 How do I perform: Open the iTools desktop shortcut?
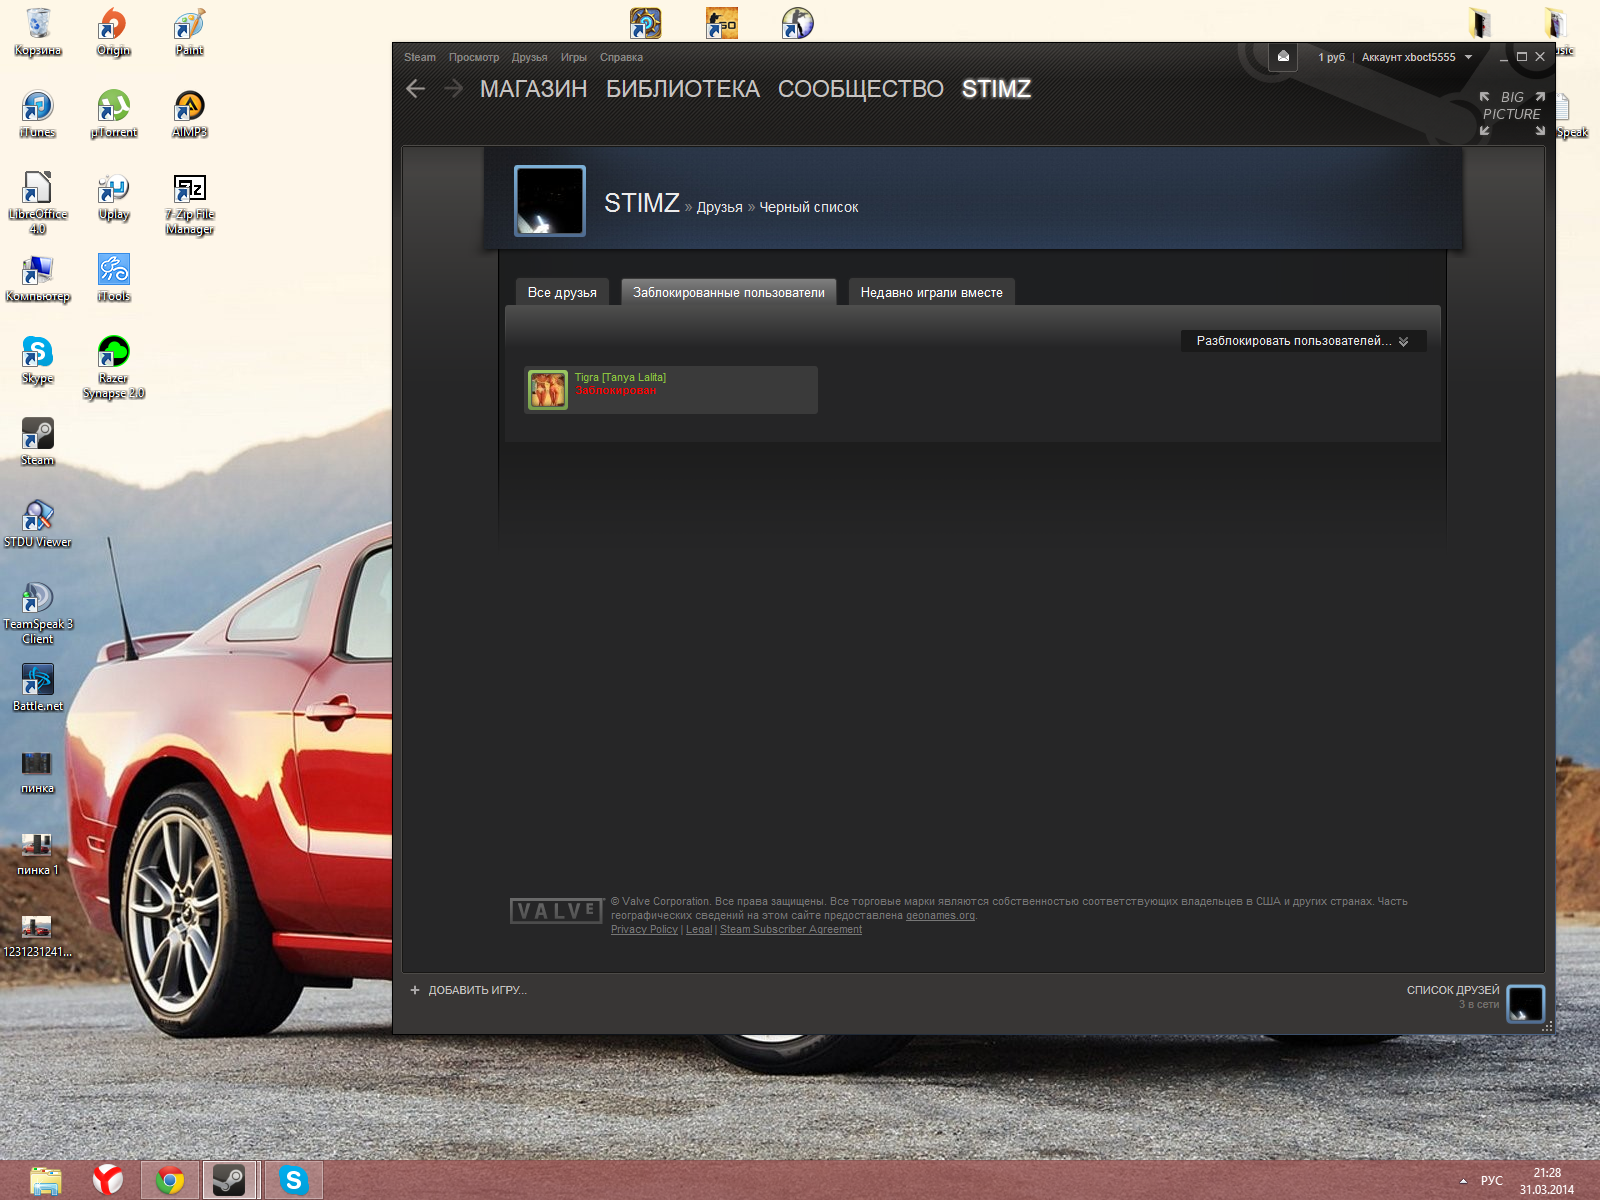click(x=113, y=277)
